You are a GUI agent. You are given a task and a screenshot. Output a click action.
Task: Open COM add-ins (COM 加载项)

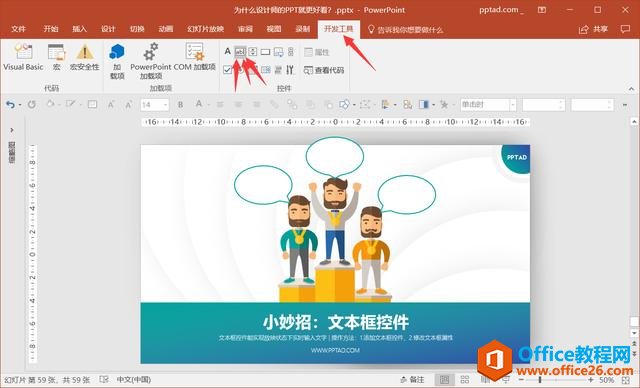coord(195,57)
